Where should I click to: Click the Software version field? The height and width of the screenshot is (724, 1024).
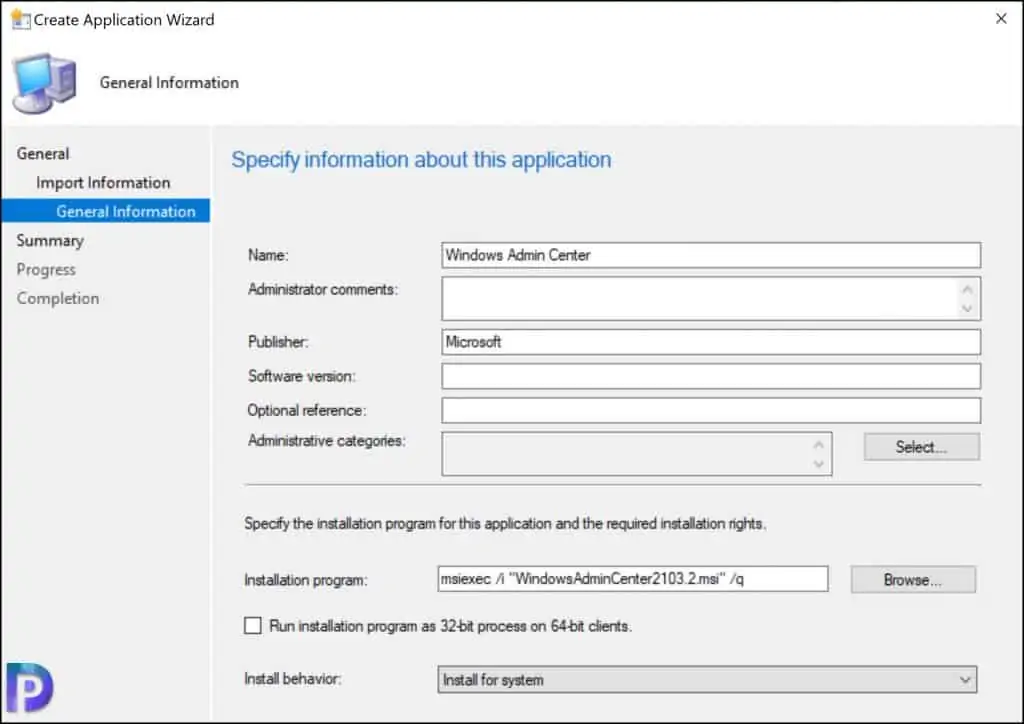(711, 376)
